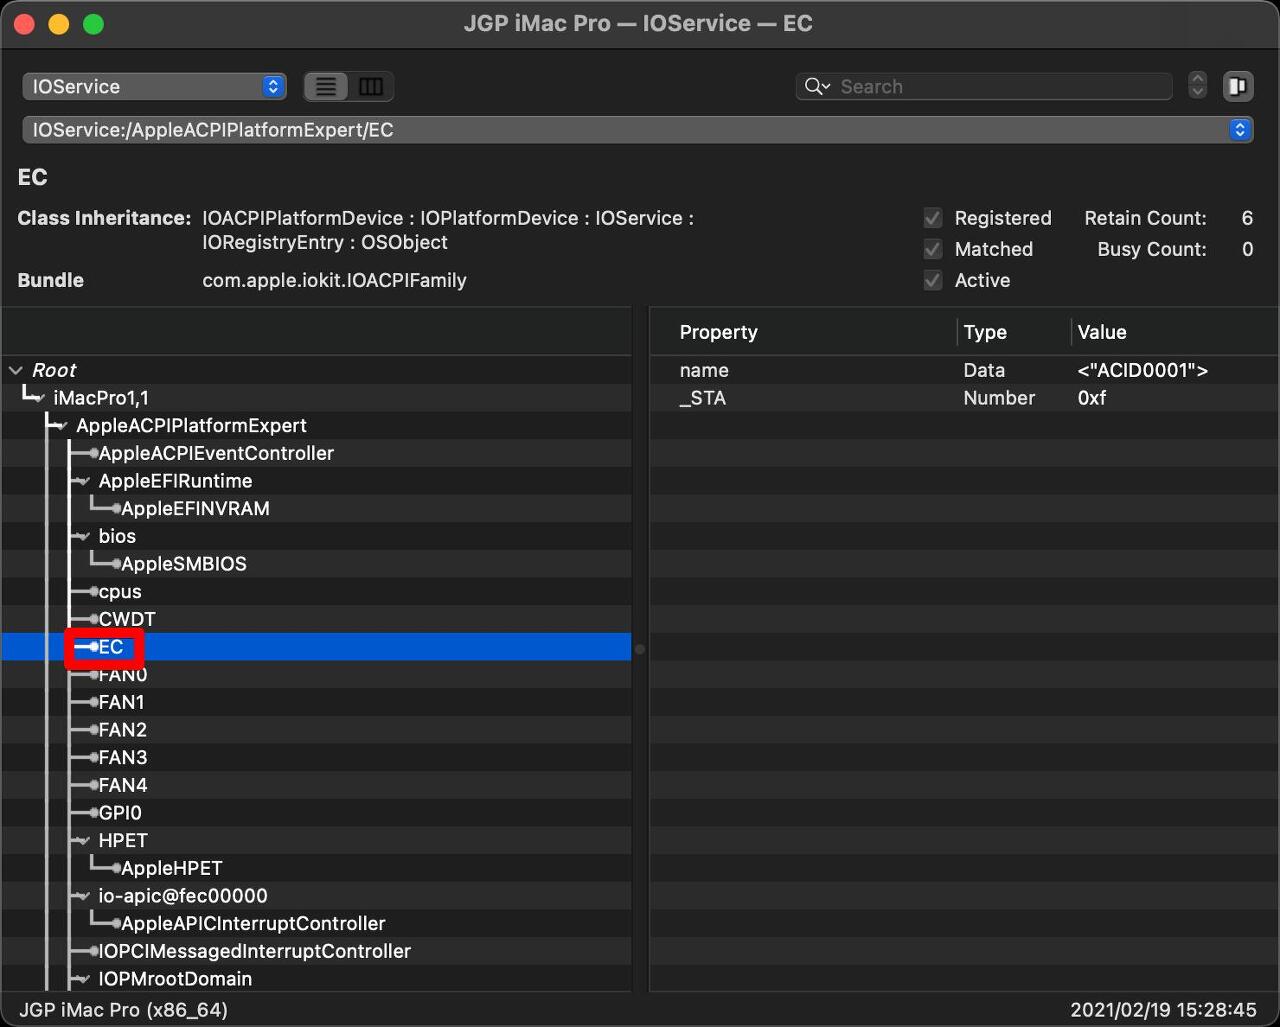Select the name property row
The width and height of the screenshot is (1280, 1027).
point(964,370)
